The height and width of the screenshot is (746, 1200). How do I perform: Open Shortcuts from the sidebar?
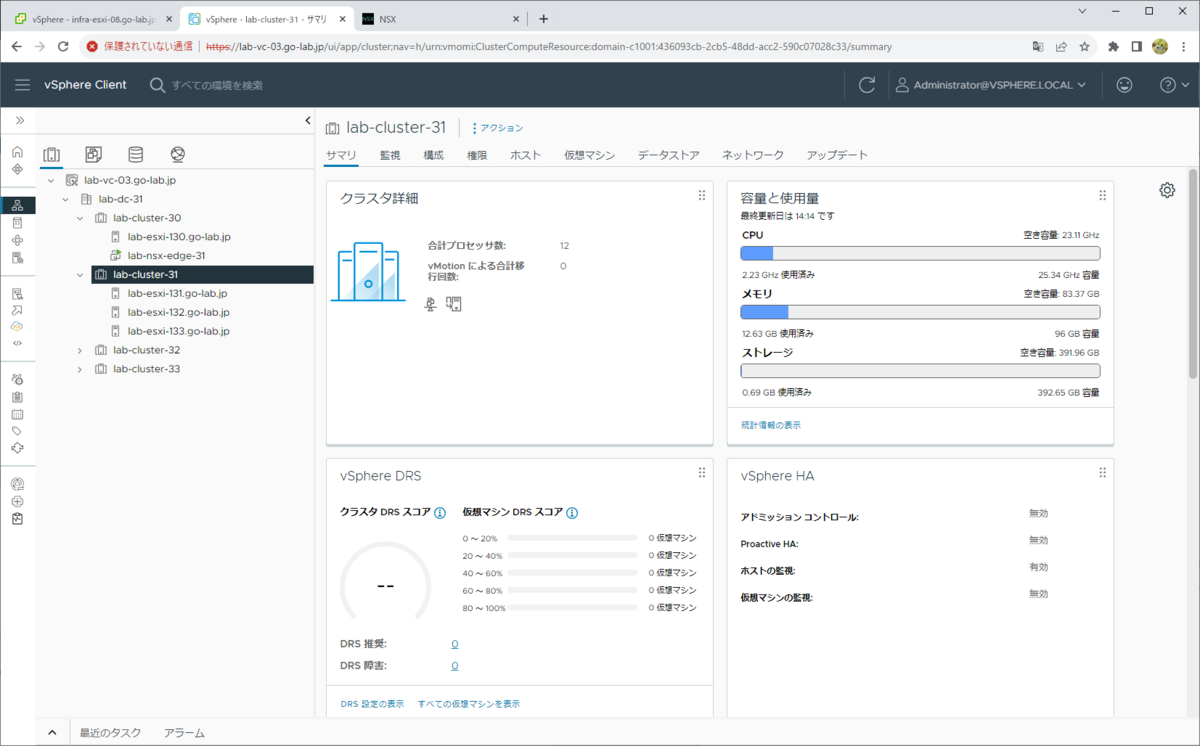tap(17, 169)
